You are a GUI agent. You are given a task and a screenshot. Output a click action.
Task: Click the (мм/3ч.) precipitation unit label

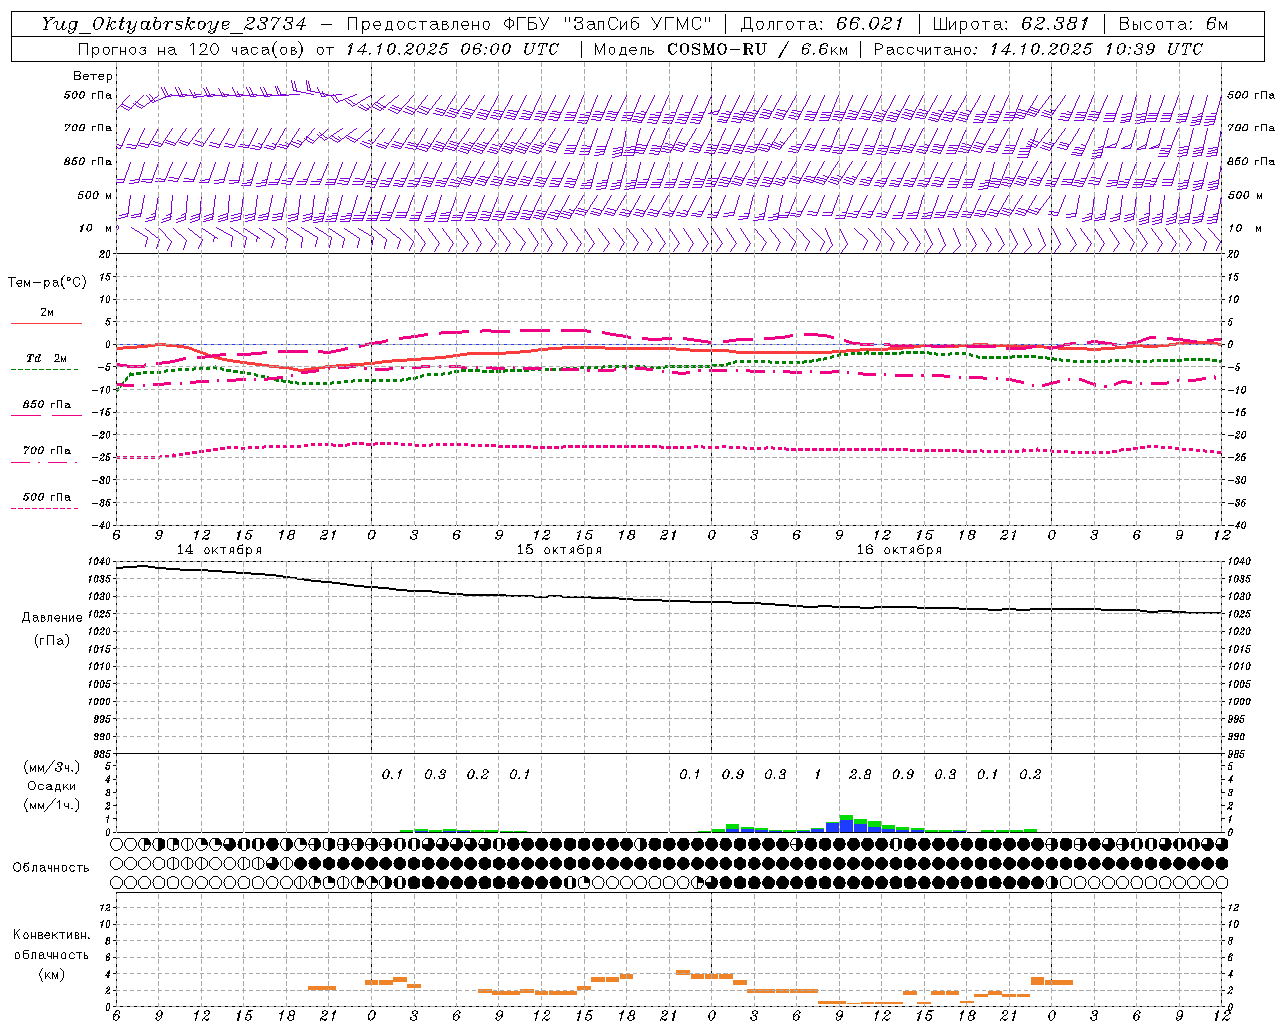click(x=52, y=767)
